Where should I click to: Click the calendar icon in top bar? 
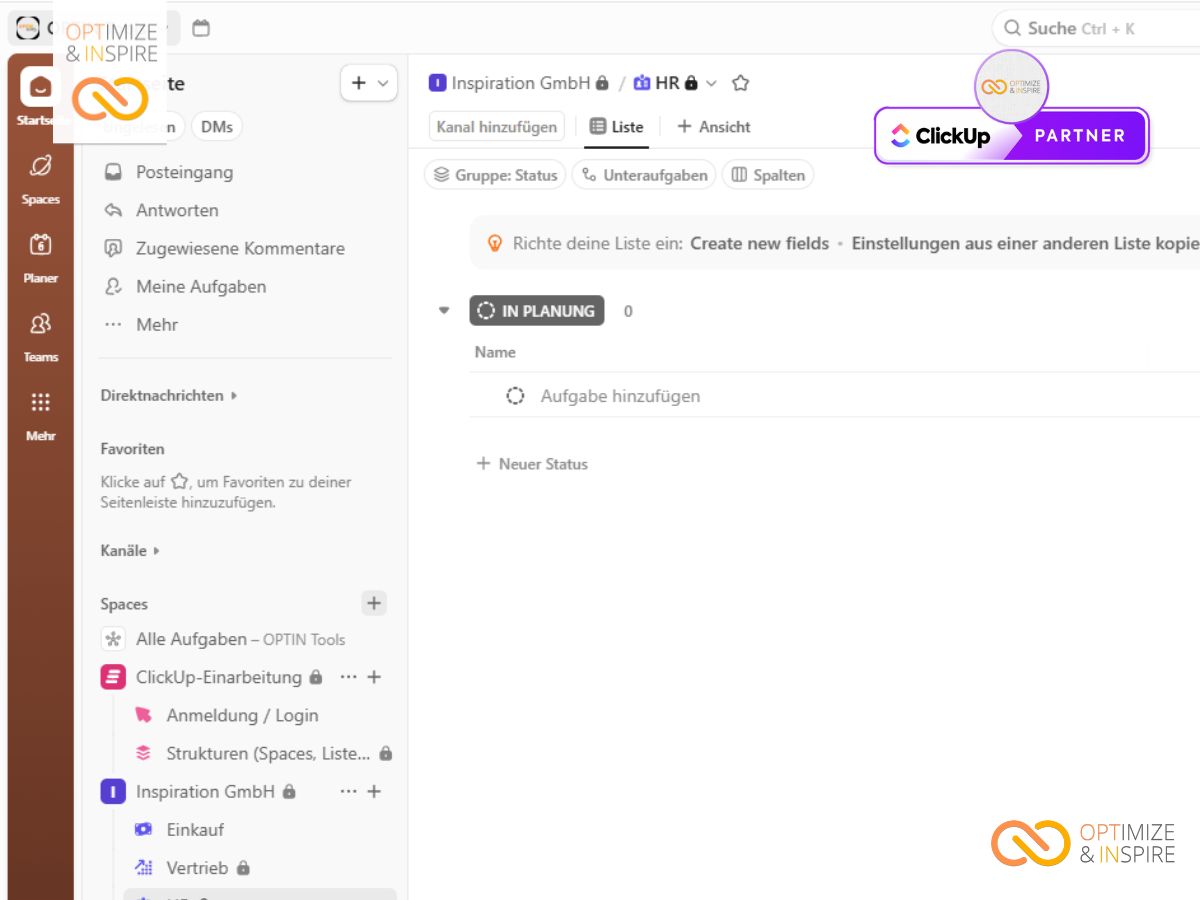(x=201, y=28)
